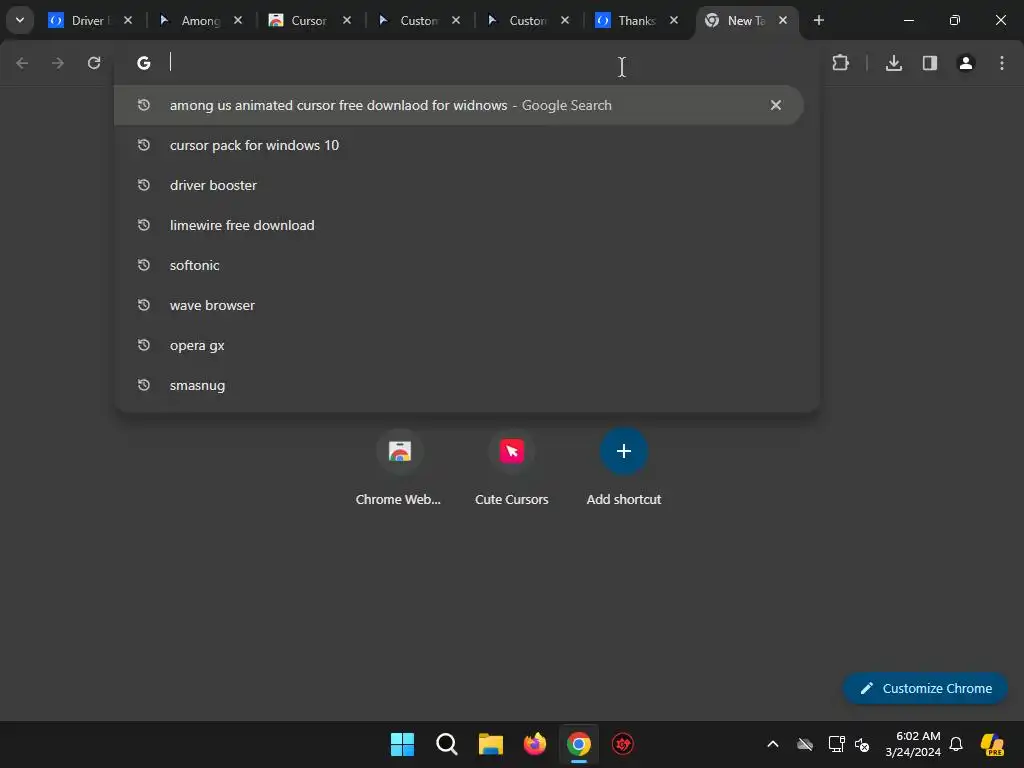Open the clock showing 6:02 AM
Image resolution: width=1024 pixels, height=768 pixels.
[x=913, y=744]
